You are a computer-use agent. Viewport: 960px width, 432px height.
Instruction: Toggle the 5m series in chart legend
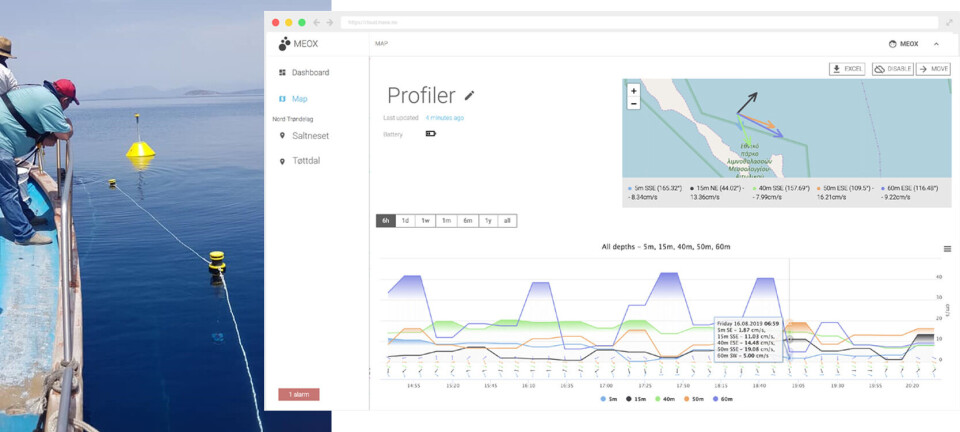point(607,399)
